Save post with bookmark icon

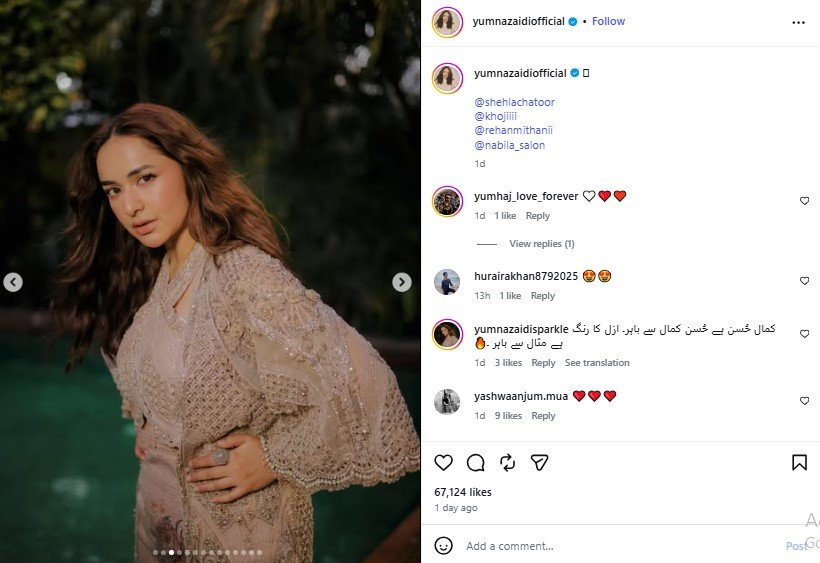click(x=799, y=462)
